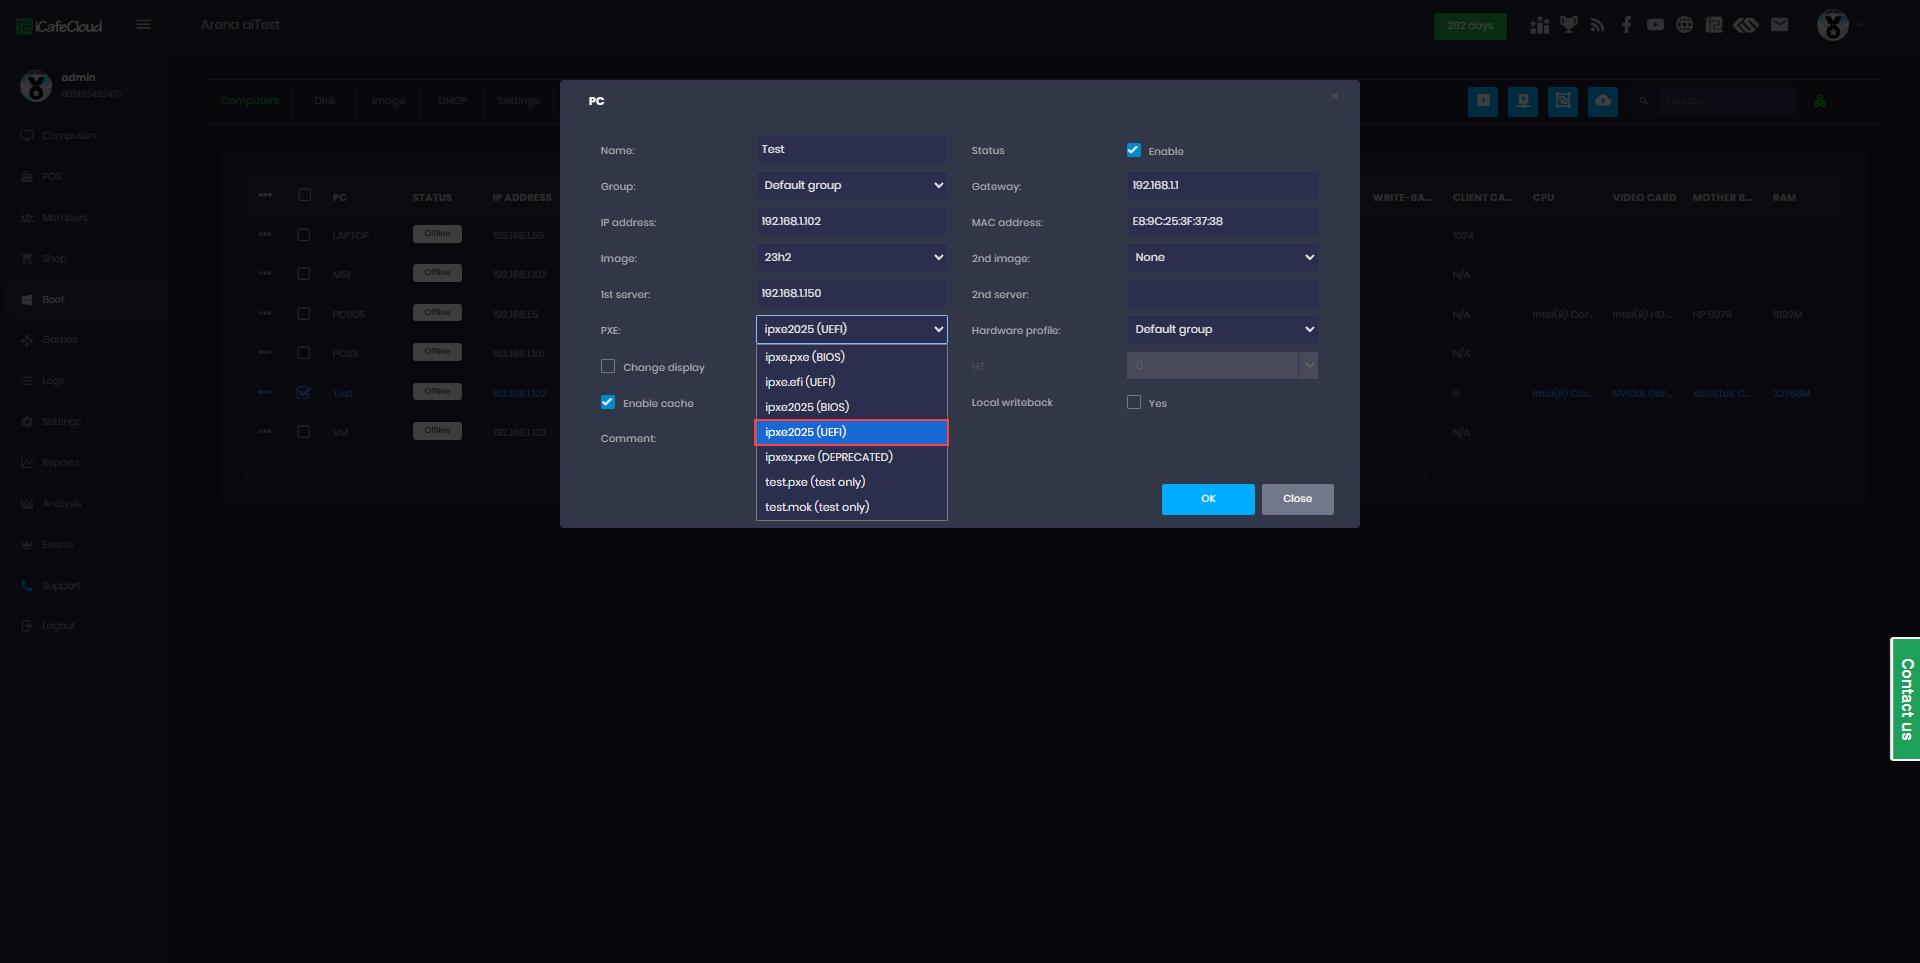
Task: Toggle the Enable status checkbox
Action: [x=1134, y=151]
